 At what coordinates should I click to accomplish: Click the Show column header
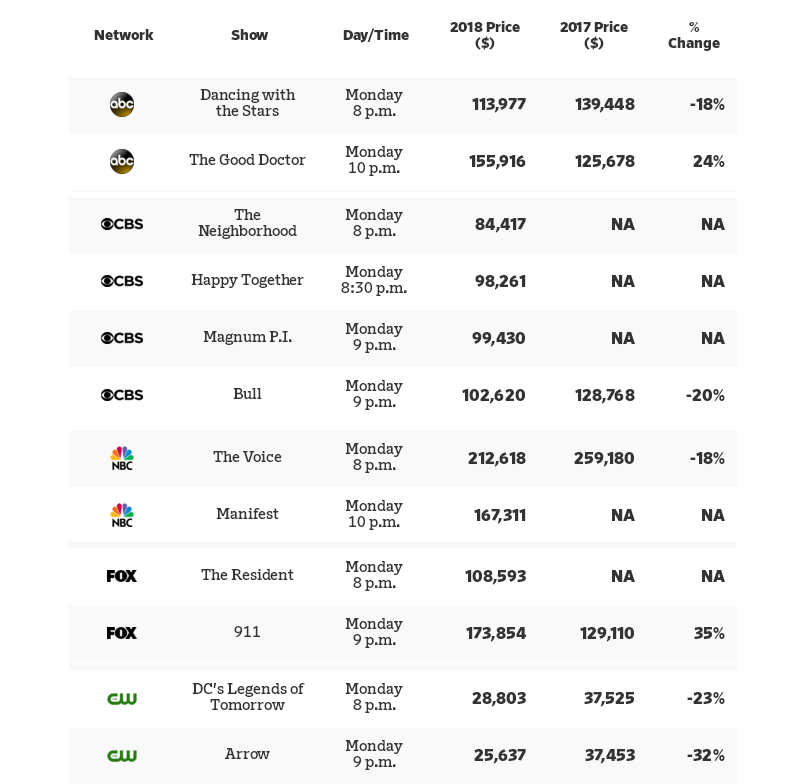pyautogui.click(x=249, y=35)
